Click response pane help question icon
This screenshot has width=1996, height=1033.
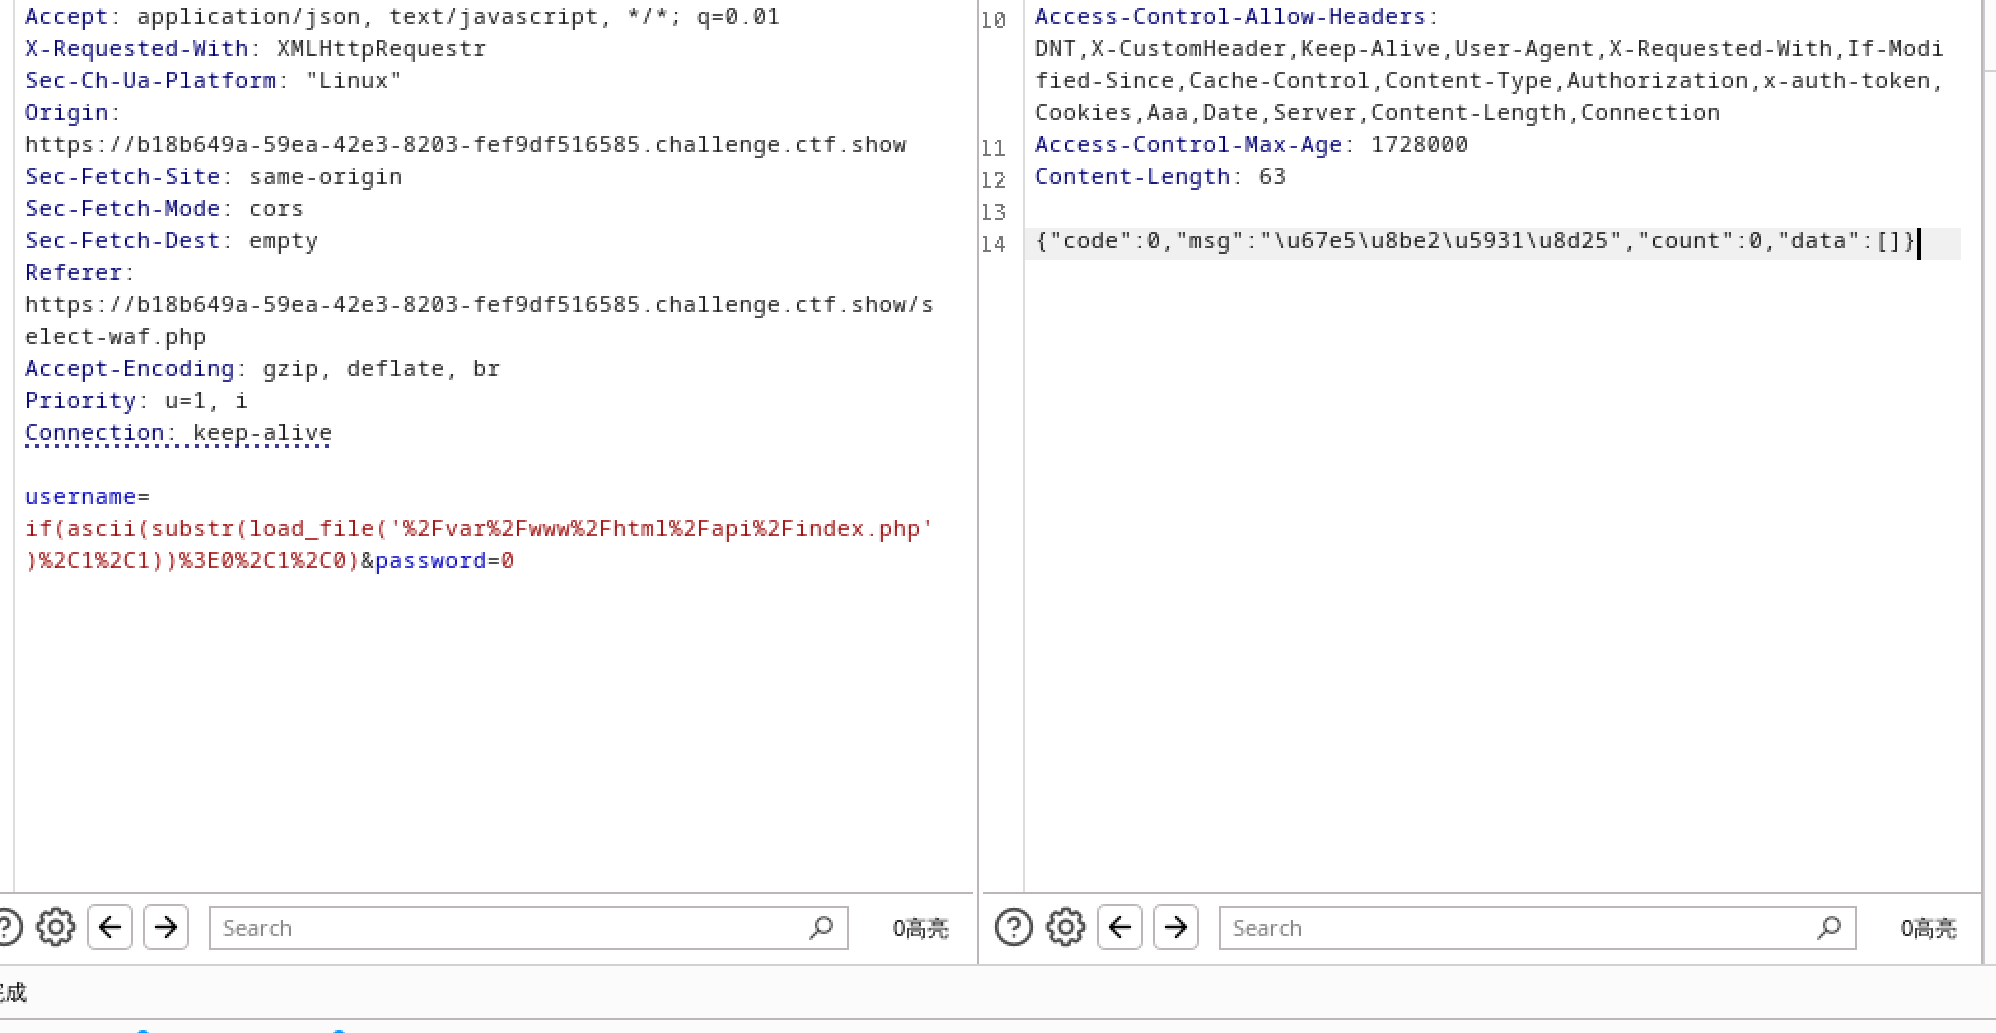click(x=1014, y=928)
